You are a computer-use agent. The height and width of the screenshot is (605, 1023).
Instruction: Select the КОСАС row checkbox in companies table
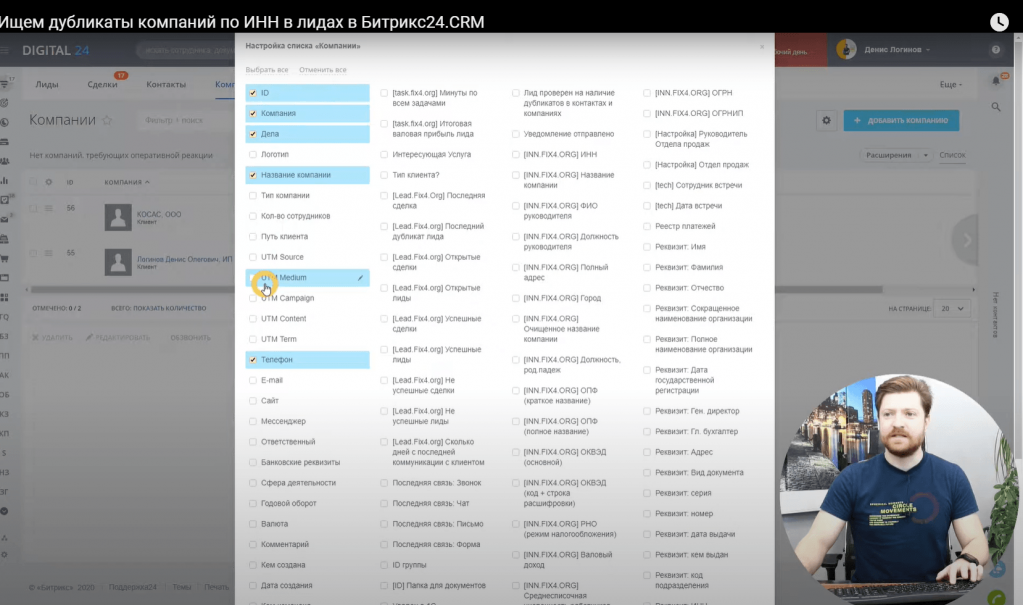point(33,208)
